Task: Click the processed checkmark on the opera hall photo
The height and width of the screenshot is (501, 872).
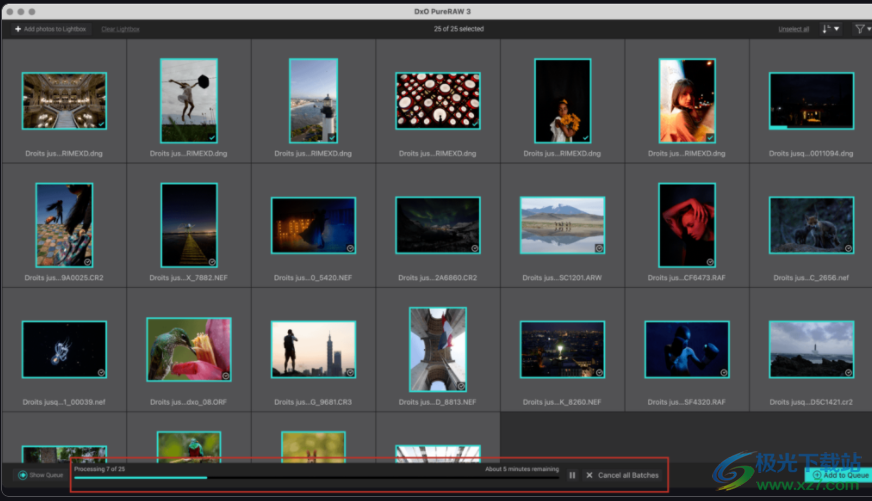Action: click(101, 124)
